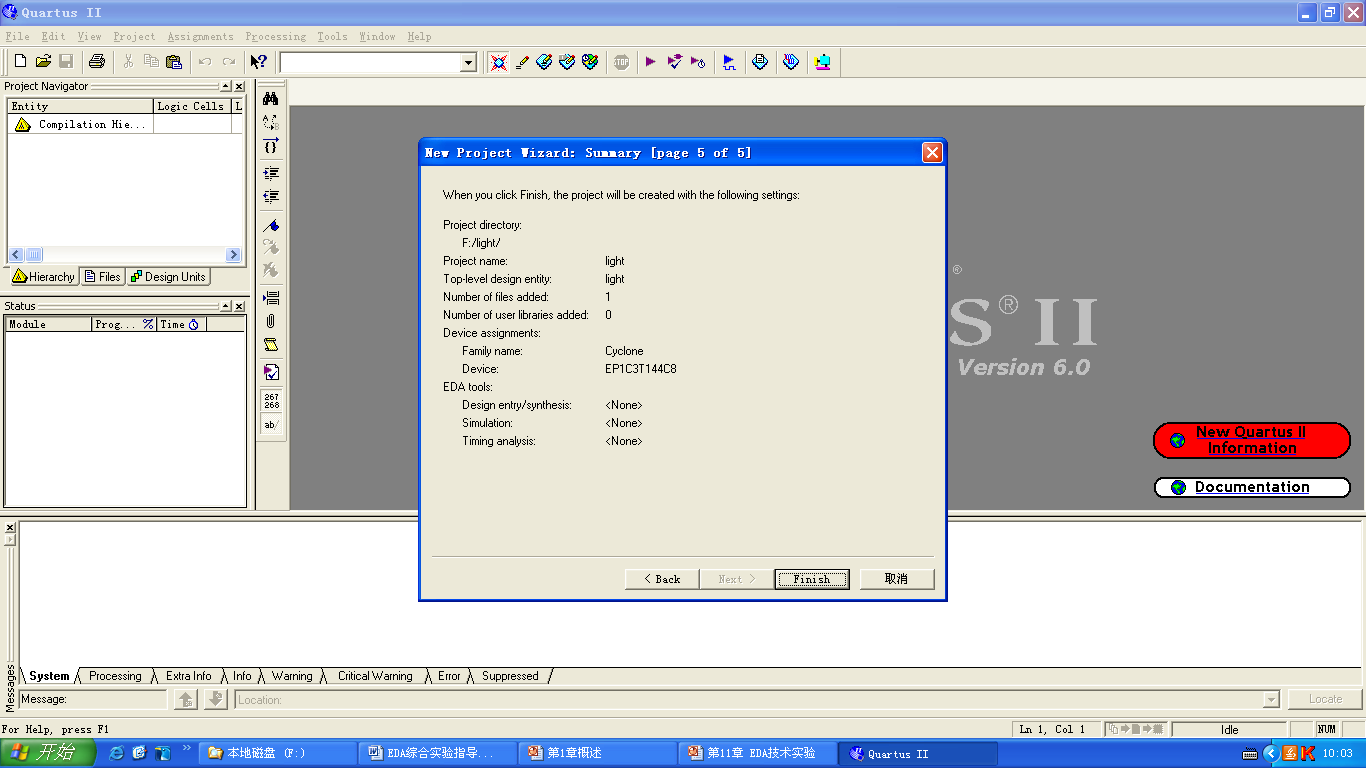
Task: Click the Logic Cells column header
Action: 191,106
